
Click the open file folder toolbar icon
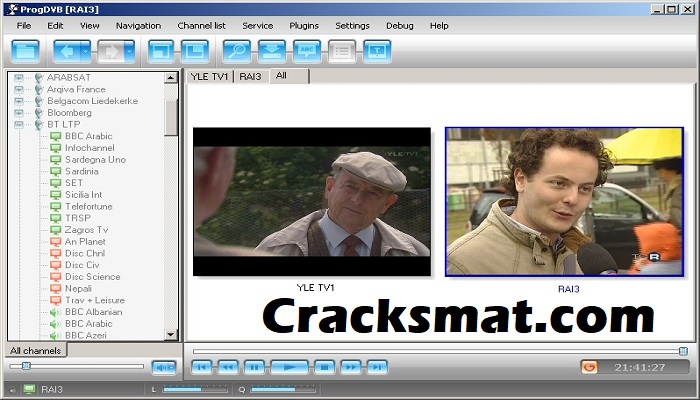click(25, 51)
